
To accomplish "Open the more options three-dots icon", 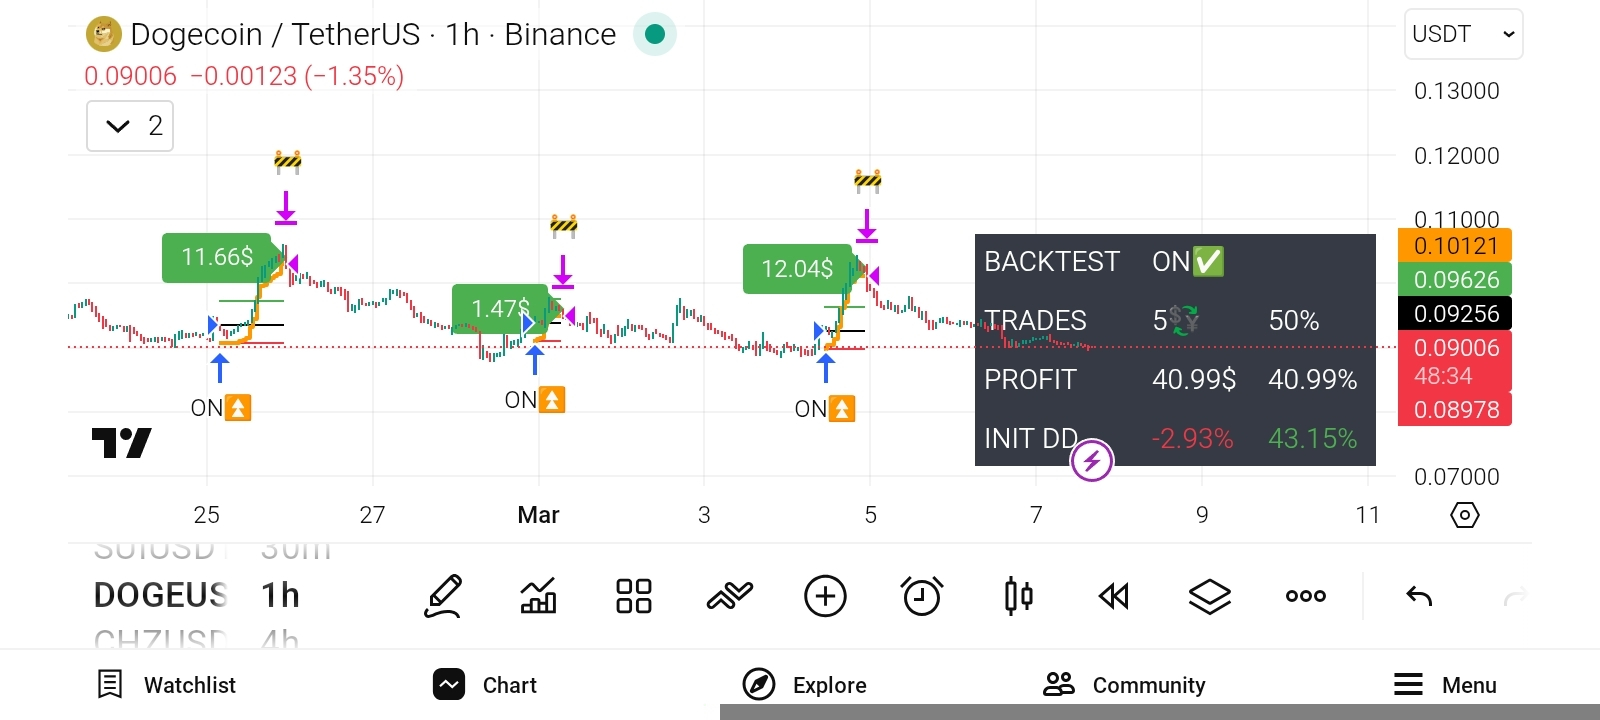I will pyautogui.click(x=1306, y=596).
